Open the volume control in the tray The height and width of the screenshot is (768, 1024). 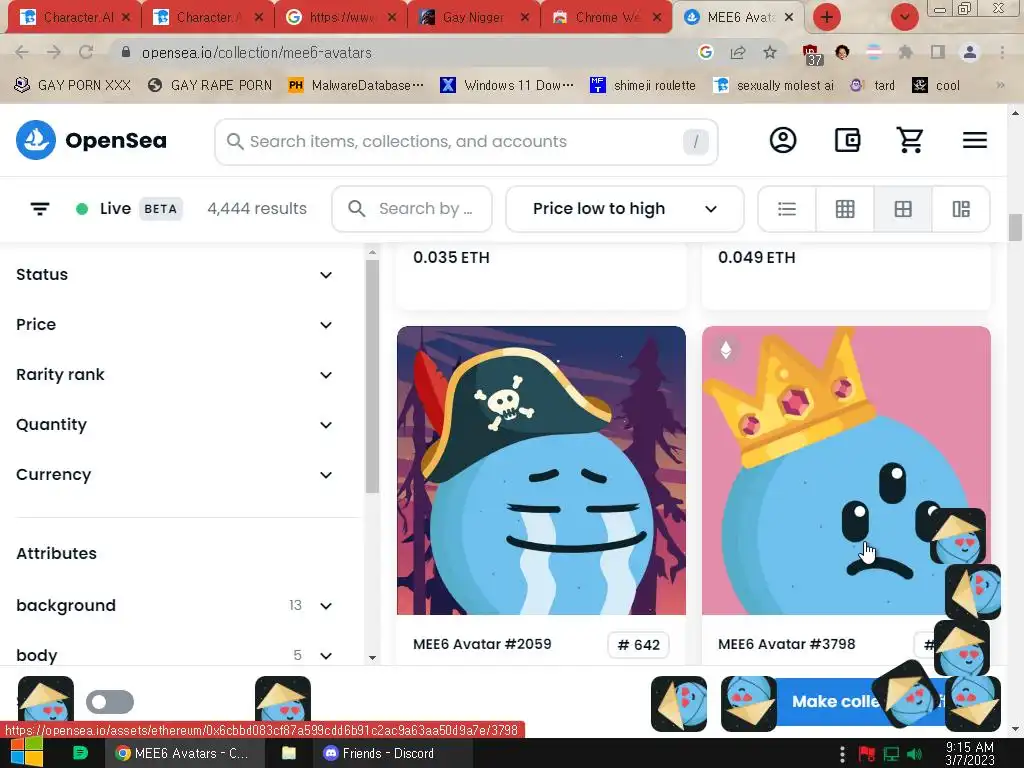pos(914,754)
